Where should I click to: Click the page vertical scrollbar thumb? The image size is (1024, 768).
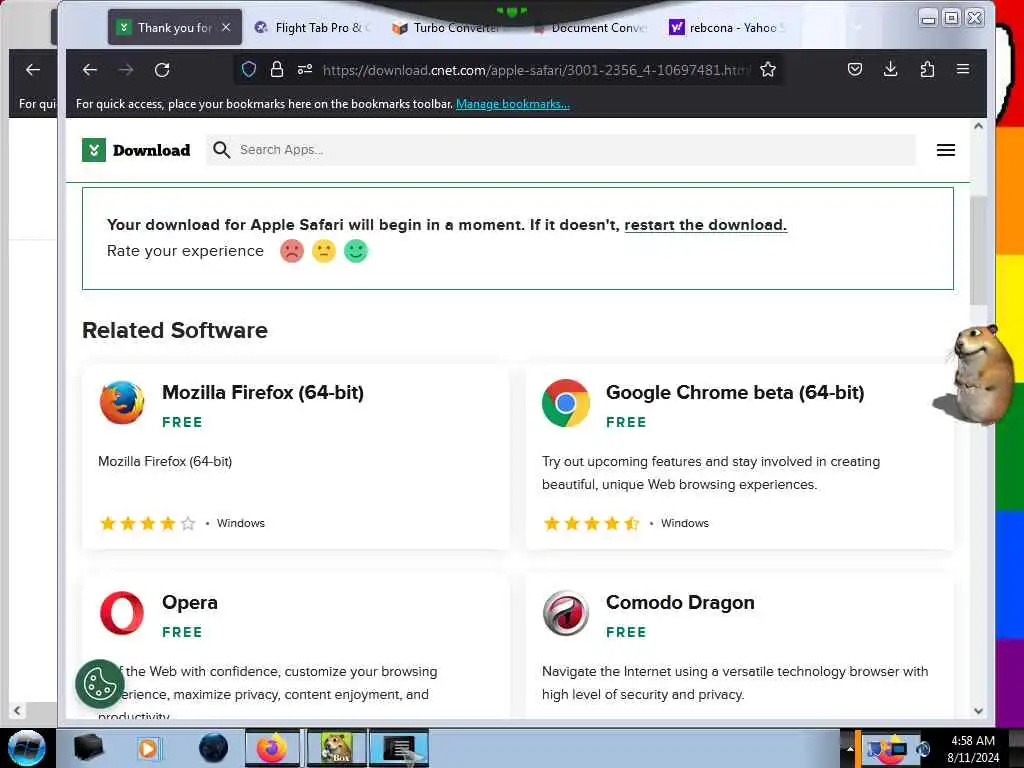click(x=978, y=250)
